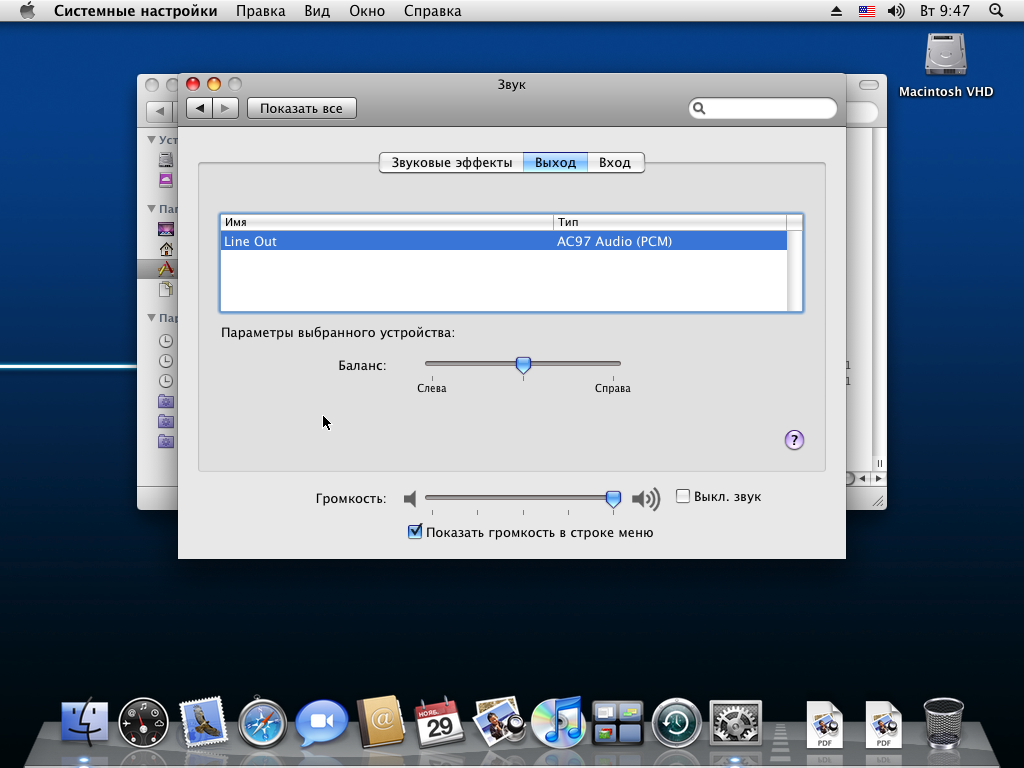The height and width of the screenshot is (768, 1024).
Task: Click the volume icon in menu bar
Action: click(x=895, y=11)
